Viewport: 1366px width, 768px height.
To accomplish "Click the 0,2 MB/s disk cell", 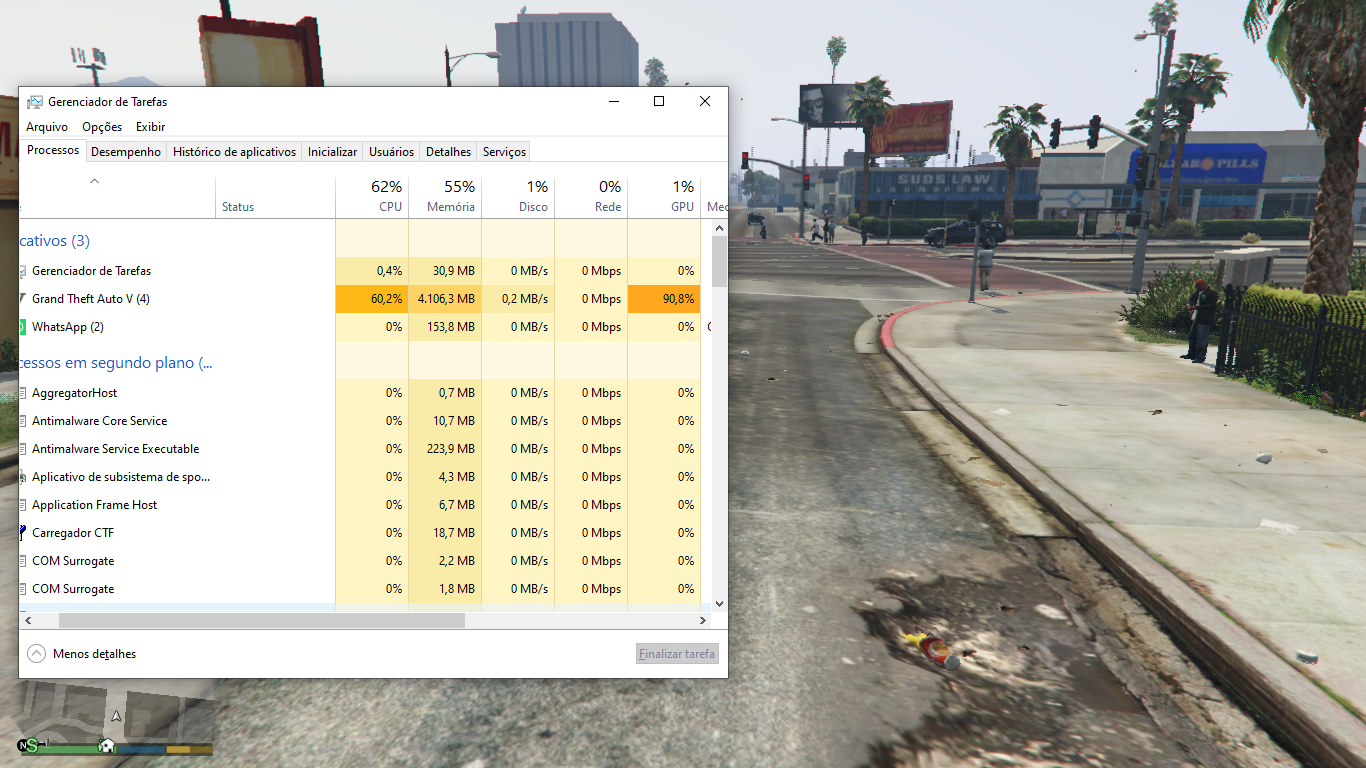I will point(518,299).
